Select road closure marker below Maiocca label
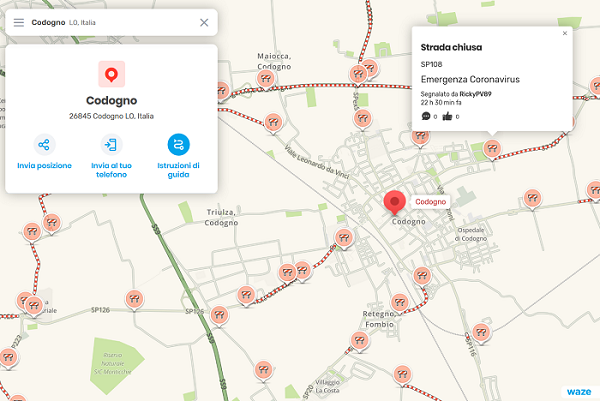The height and width of the screenshot is (401, 600). [265, 78]
